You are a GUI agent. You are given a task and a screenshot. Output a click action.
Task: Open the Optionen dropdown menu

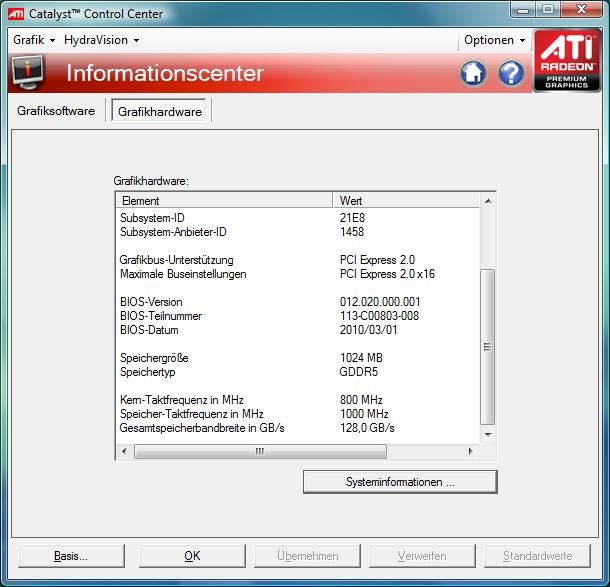494,40
